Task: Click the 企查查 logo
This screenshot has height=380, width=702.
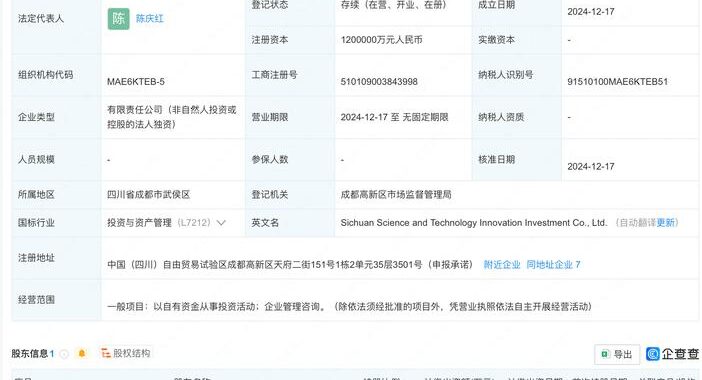Action: pos(672,354)
